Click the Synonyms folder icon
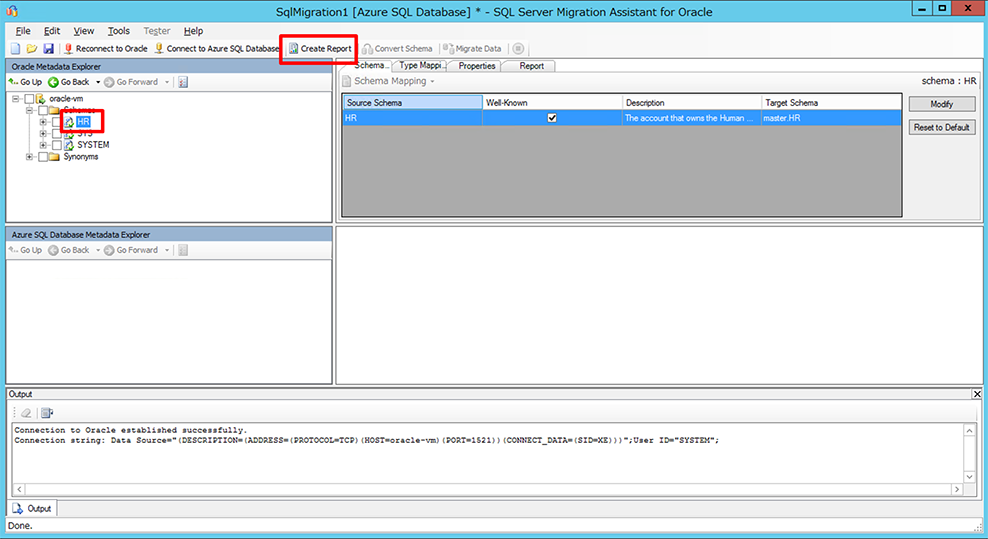 click(55, 157)
